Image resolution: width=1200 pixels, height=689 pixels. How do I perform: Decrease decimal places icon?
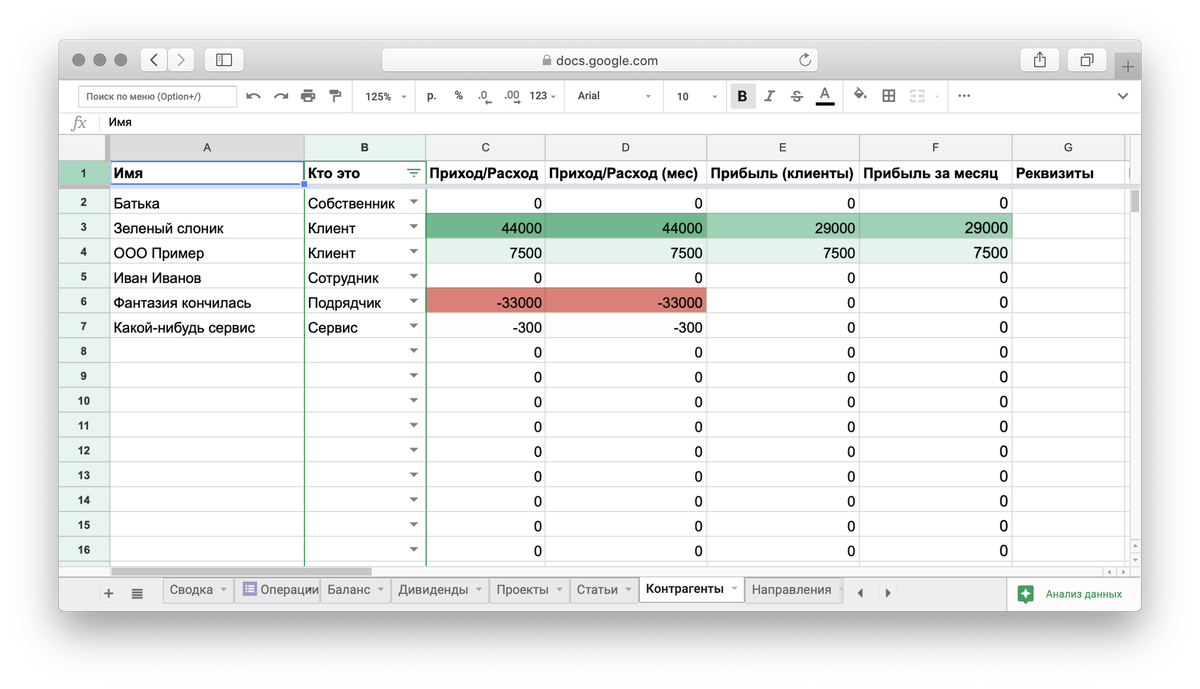coord(485,96)
